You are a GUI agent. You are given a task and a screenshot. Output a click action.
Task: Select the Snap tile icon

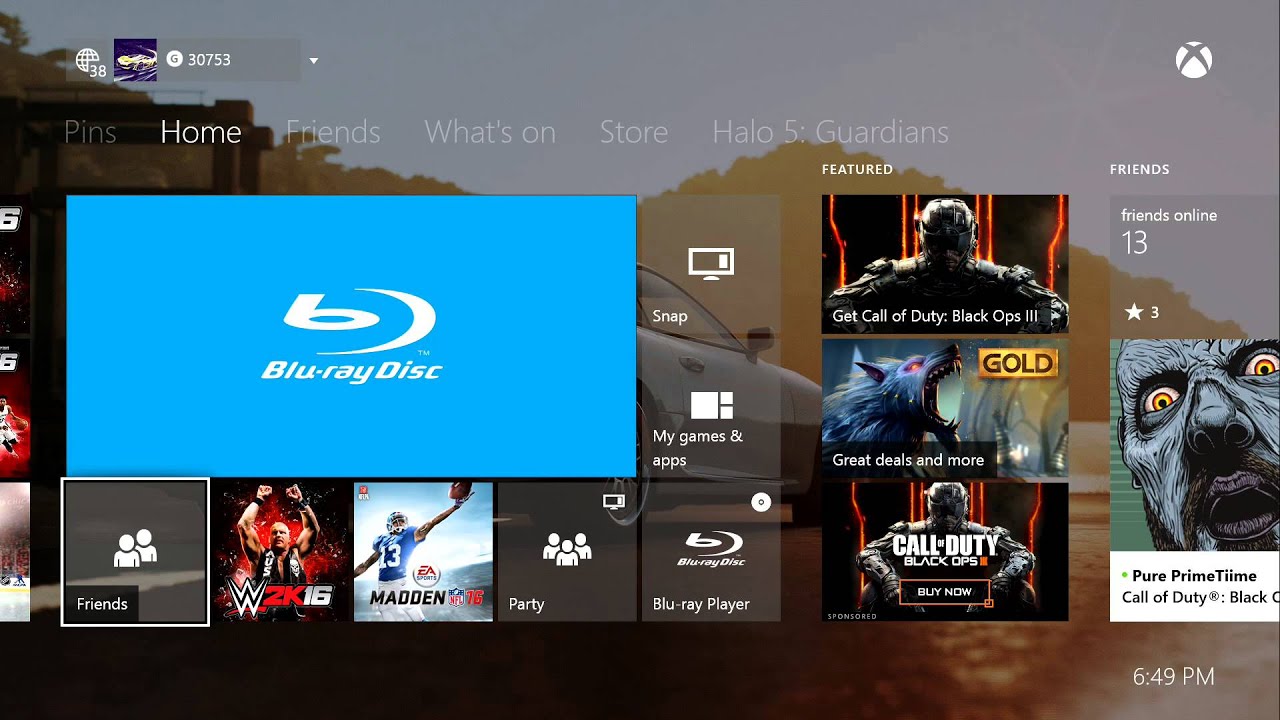pos(711,263)
